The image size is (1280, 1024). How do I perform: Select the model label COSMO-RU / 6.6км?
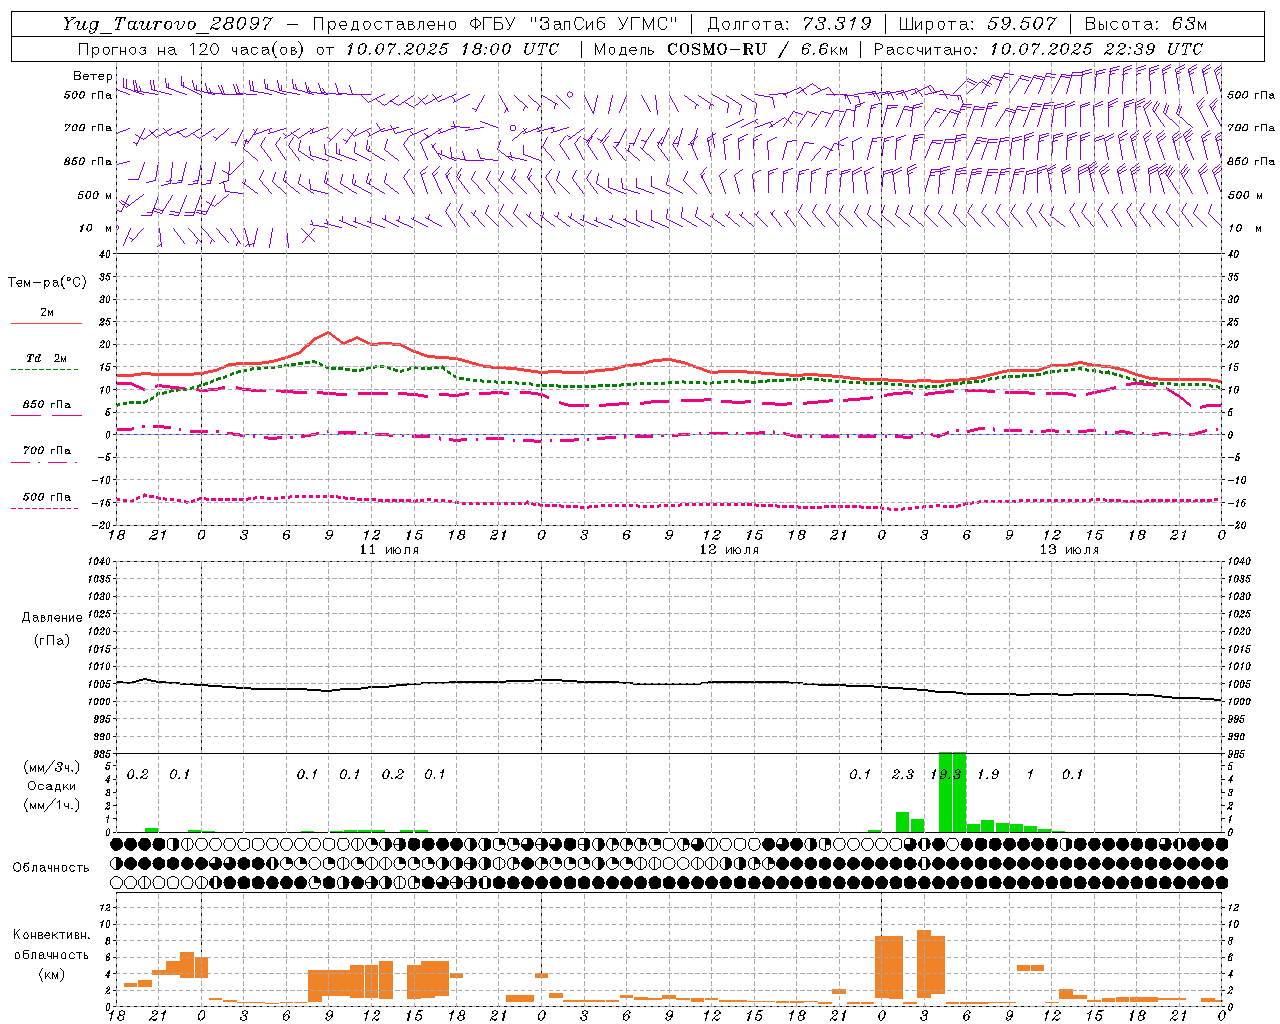coord(757,49)
